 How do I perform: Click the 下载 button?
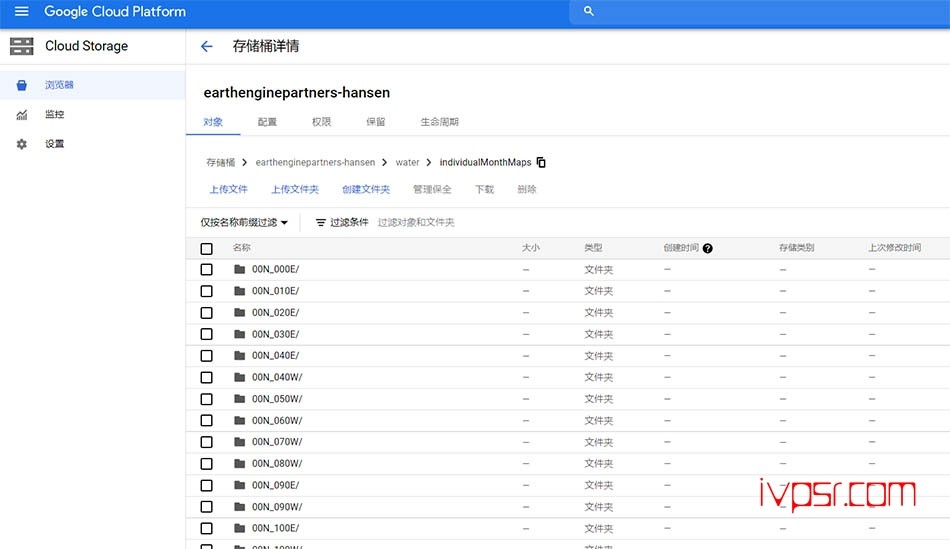484,189
